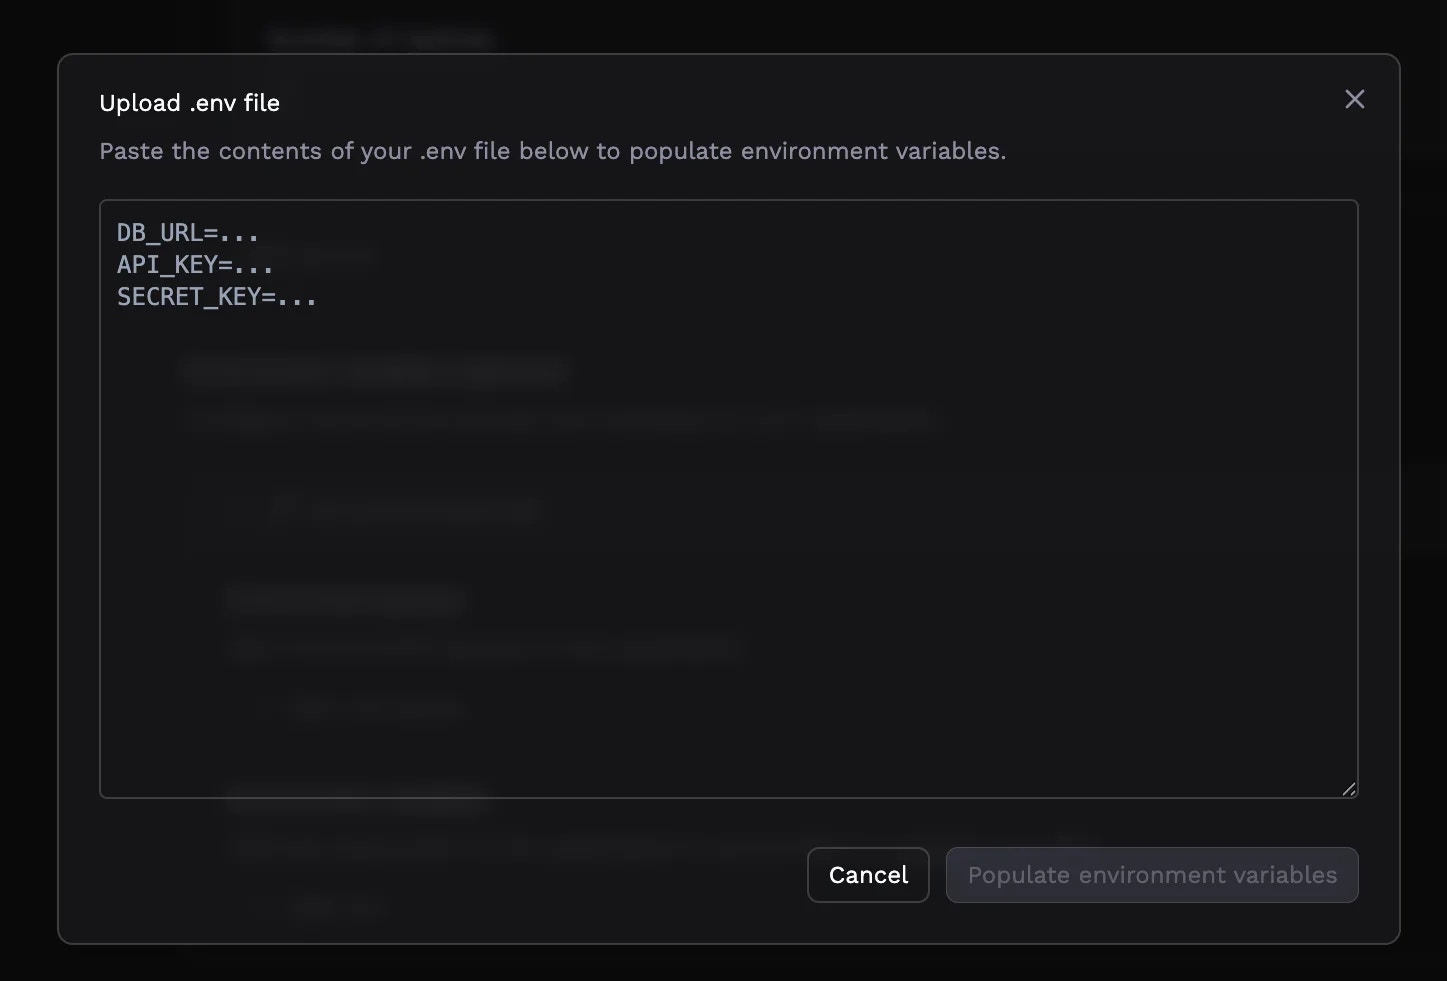Click the close cross in the top-right corner
Image resolution: width=1447 pixels, height=981 pixels.
coord(1355,99)
